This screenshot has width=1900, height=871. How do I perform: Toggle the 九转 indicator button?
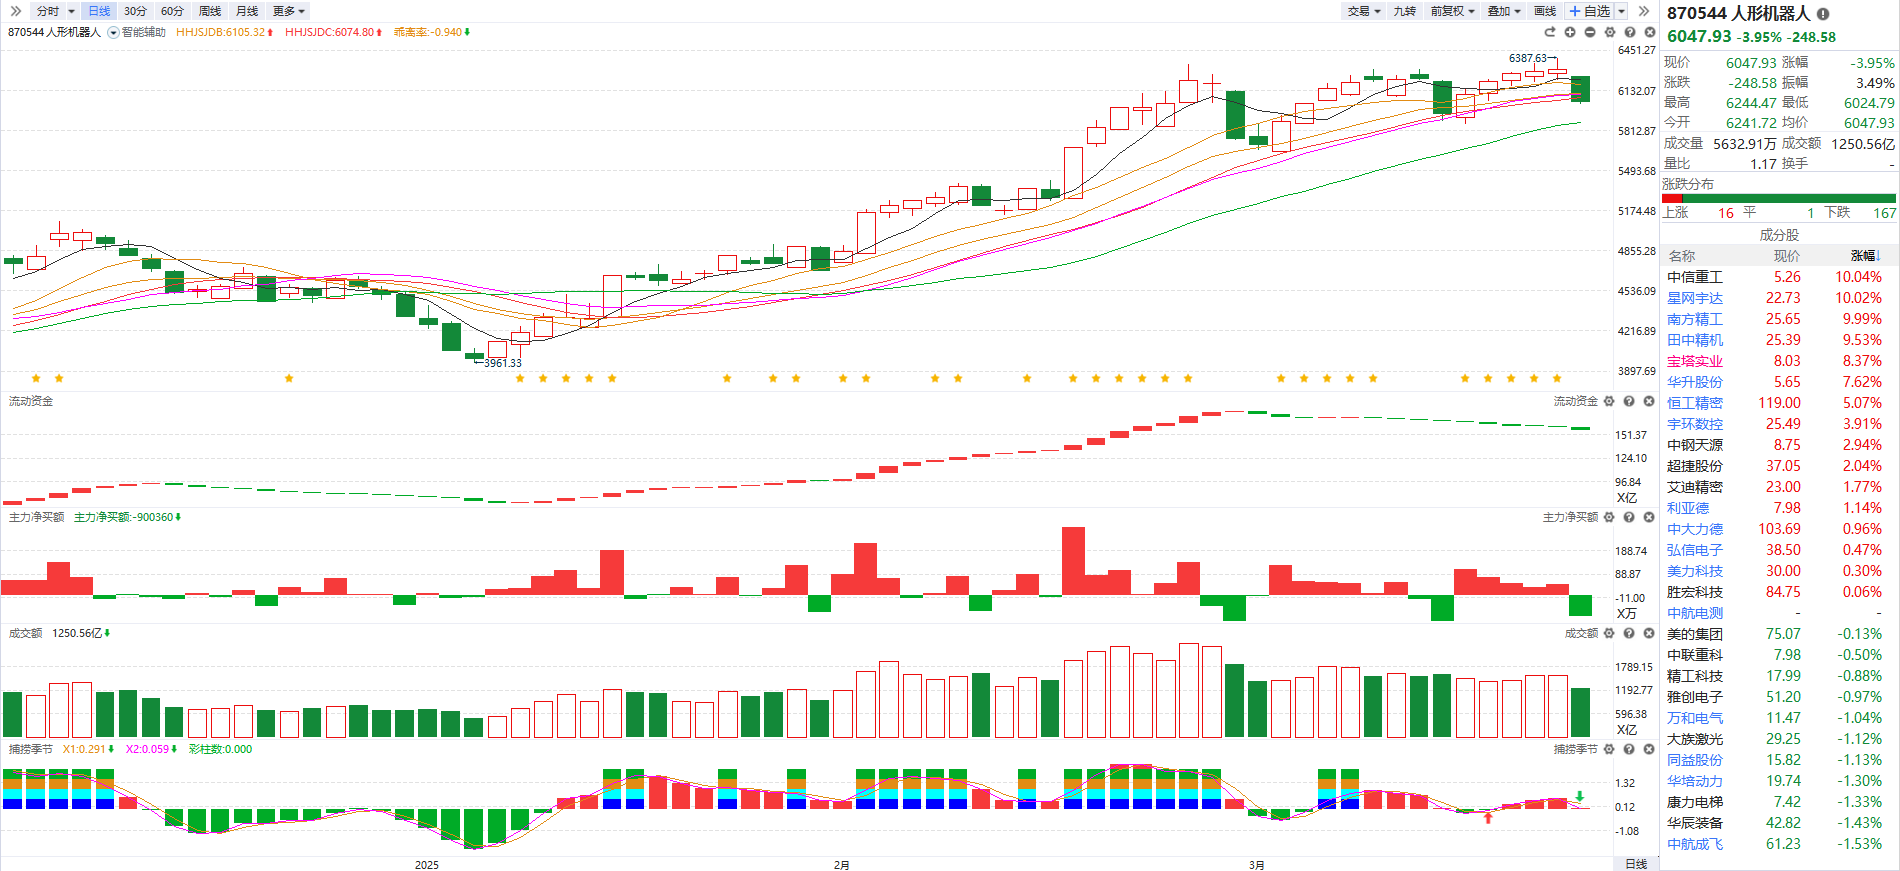[x=1405, y=11]
